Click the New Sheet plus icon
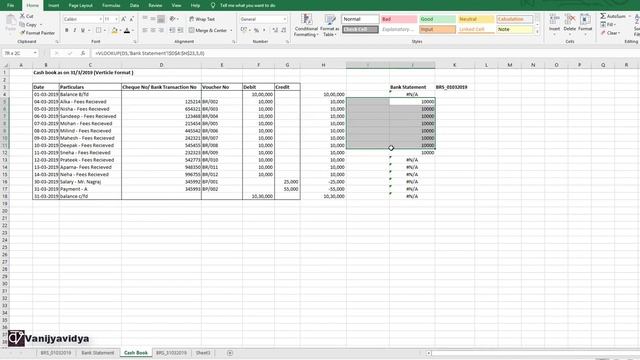Screen dimensions: 640x360 pyautogui.click(x=230, y=353)
